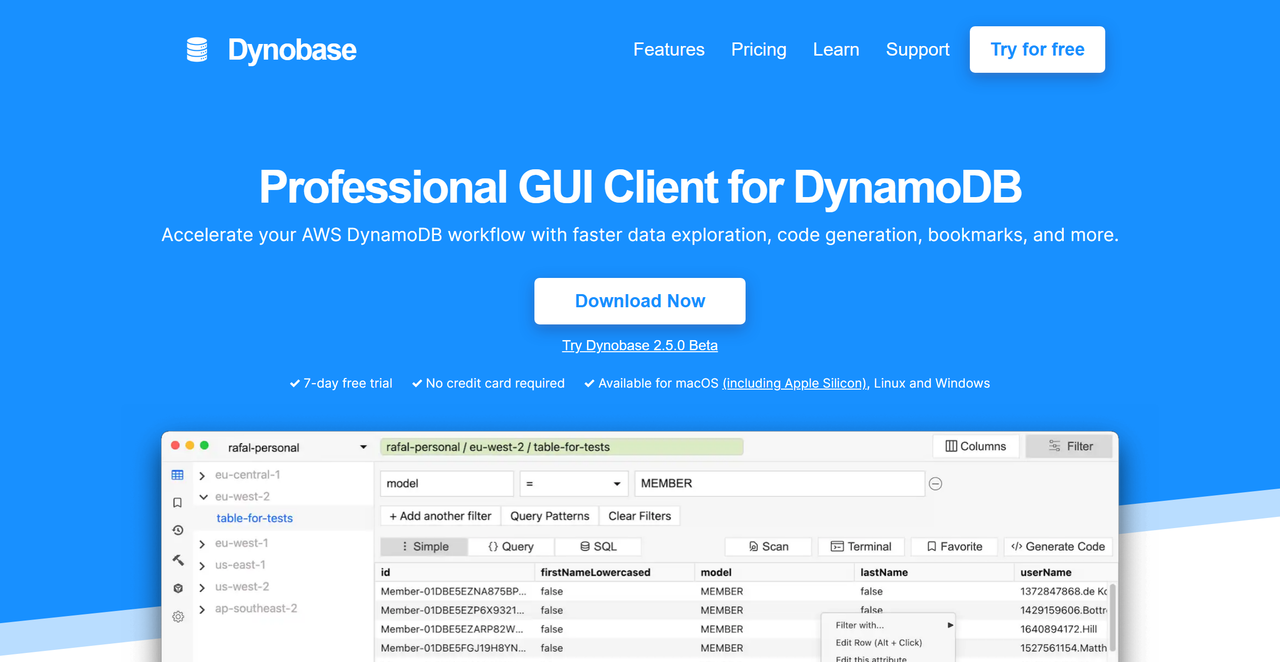Viewport: 1280px width, 662px height.
Task: Click the 1527561154.Matth userName cell
Action: 1063,648
